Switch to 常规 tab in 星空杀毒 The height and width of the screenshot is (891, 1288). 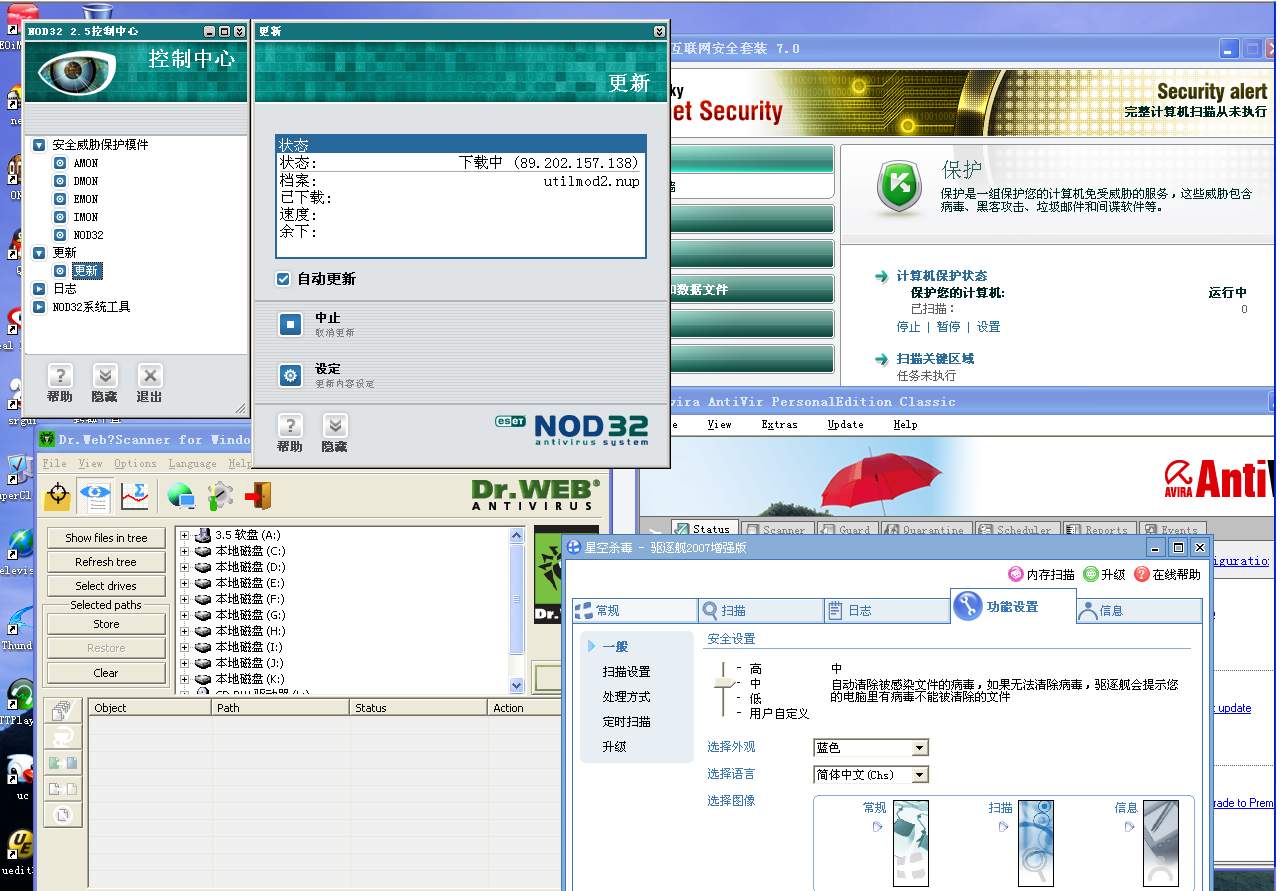[634, 610]
